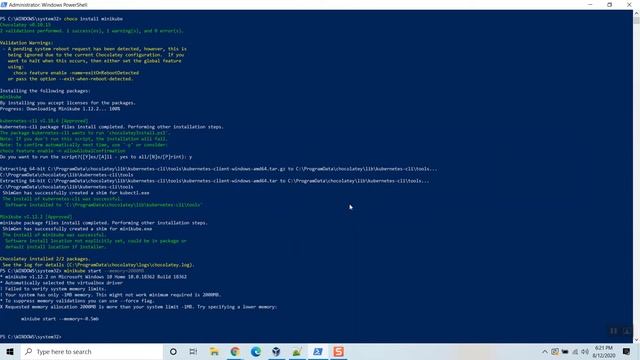
Task: Click 'Failed to verify system memory limits.' line
Action: coord(53,289)
